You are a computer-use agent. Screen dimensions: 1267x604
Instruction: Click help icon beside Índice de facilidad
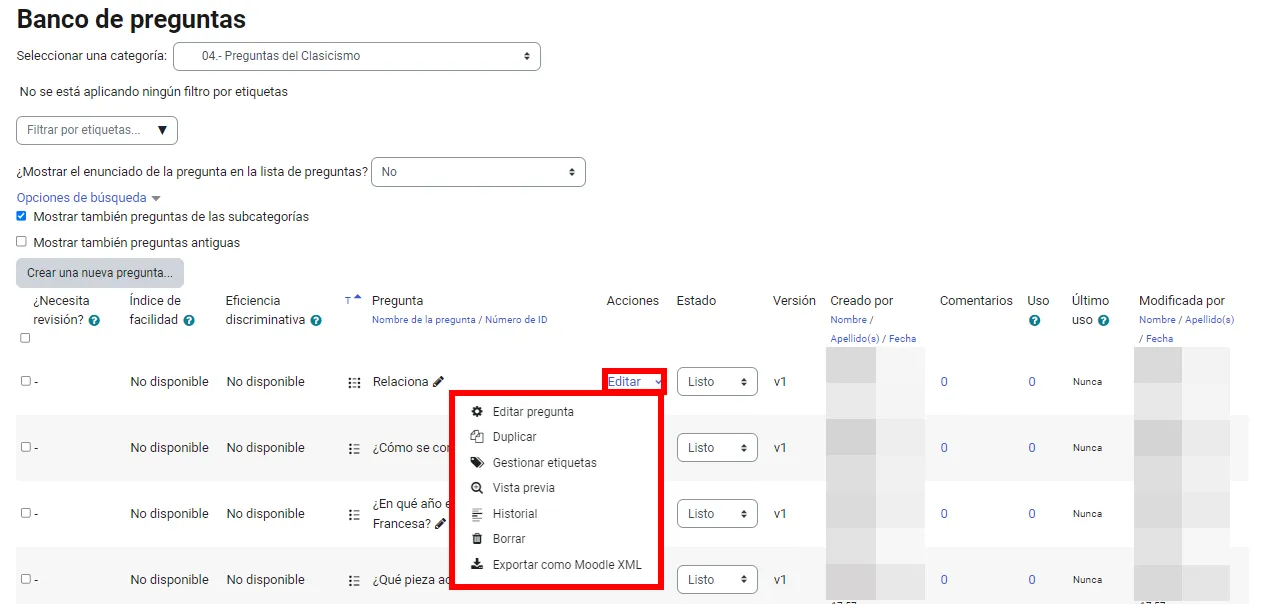pyautogui.click(x=187, y=321)
